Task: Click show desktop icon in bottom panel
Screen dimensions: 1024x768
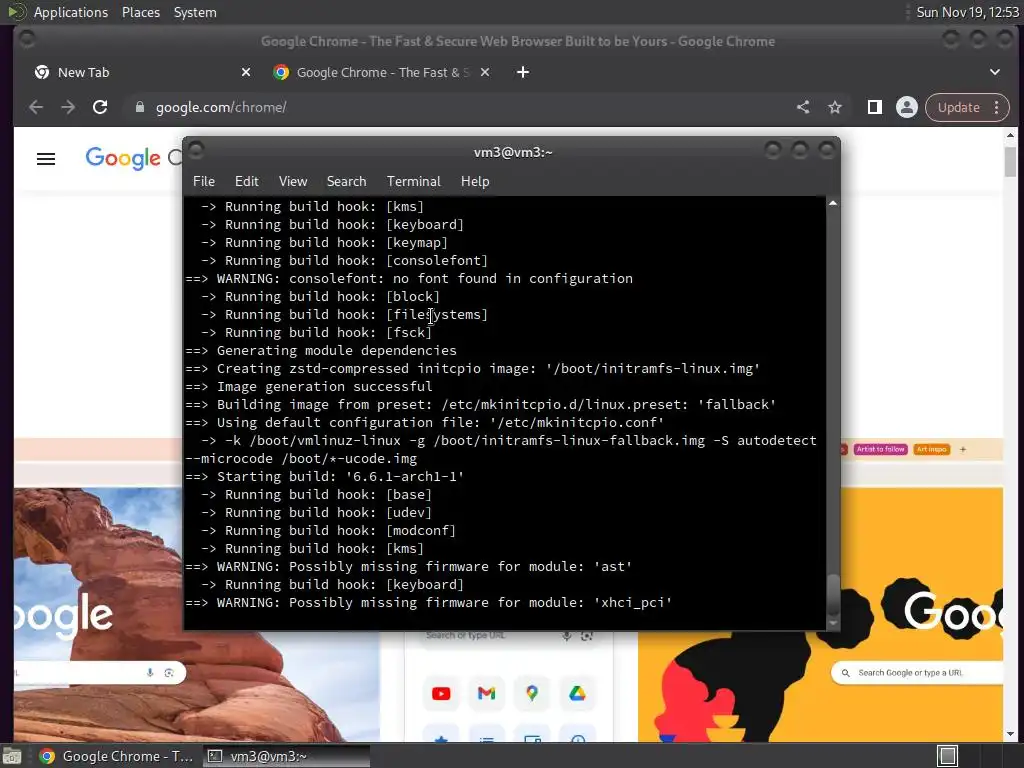Action: click(12, 756)
